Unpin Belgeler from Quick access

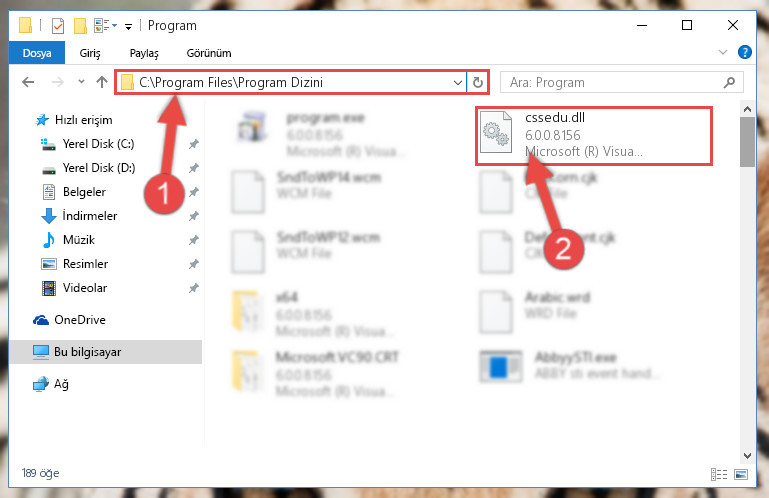194,192
